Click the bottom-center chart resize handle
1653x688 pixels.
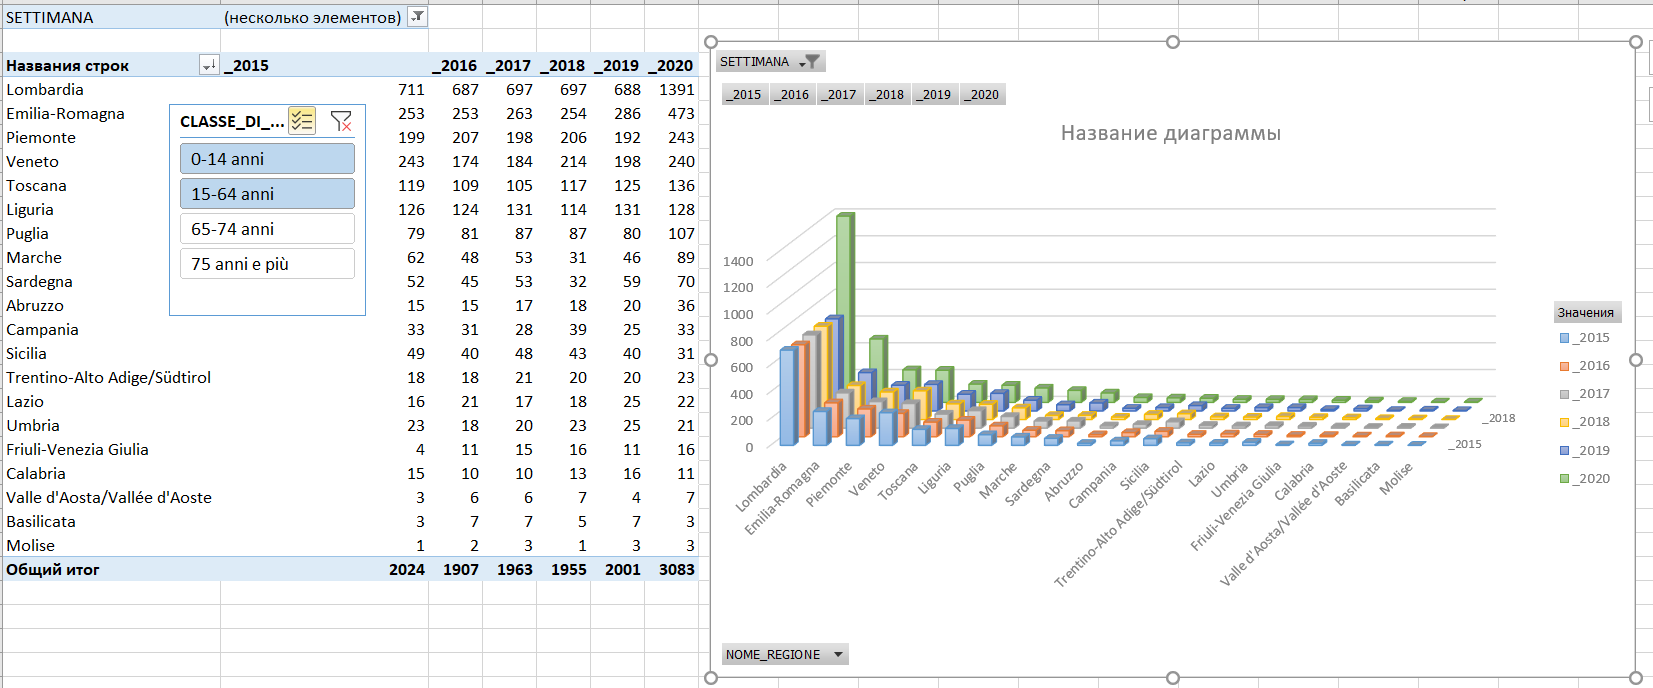coord(1173,678)
